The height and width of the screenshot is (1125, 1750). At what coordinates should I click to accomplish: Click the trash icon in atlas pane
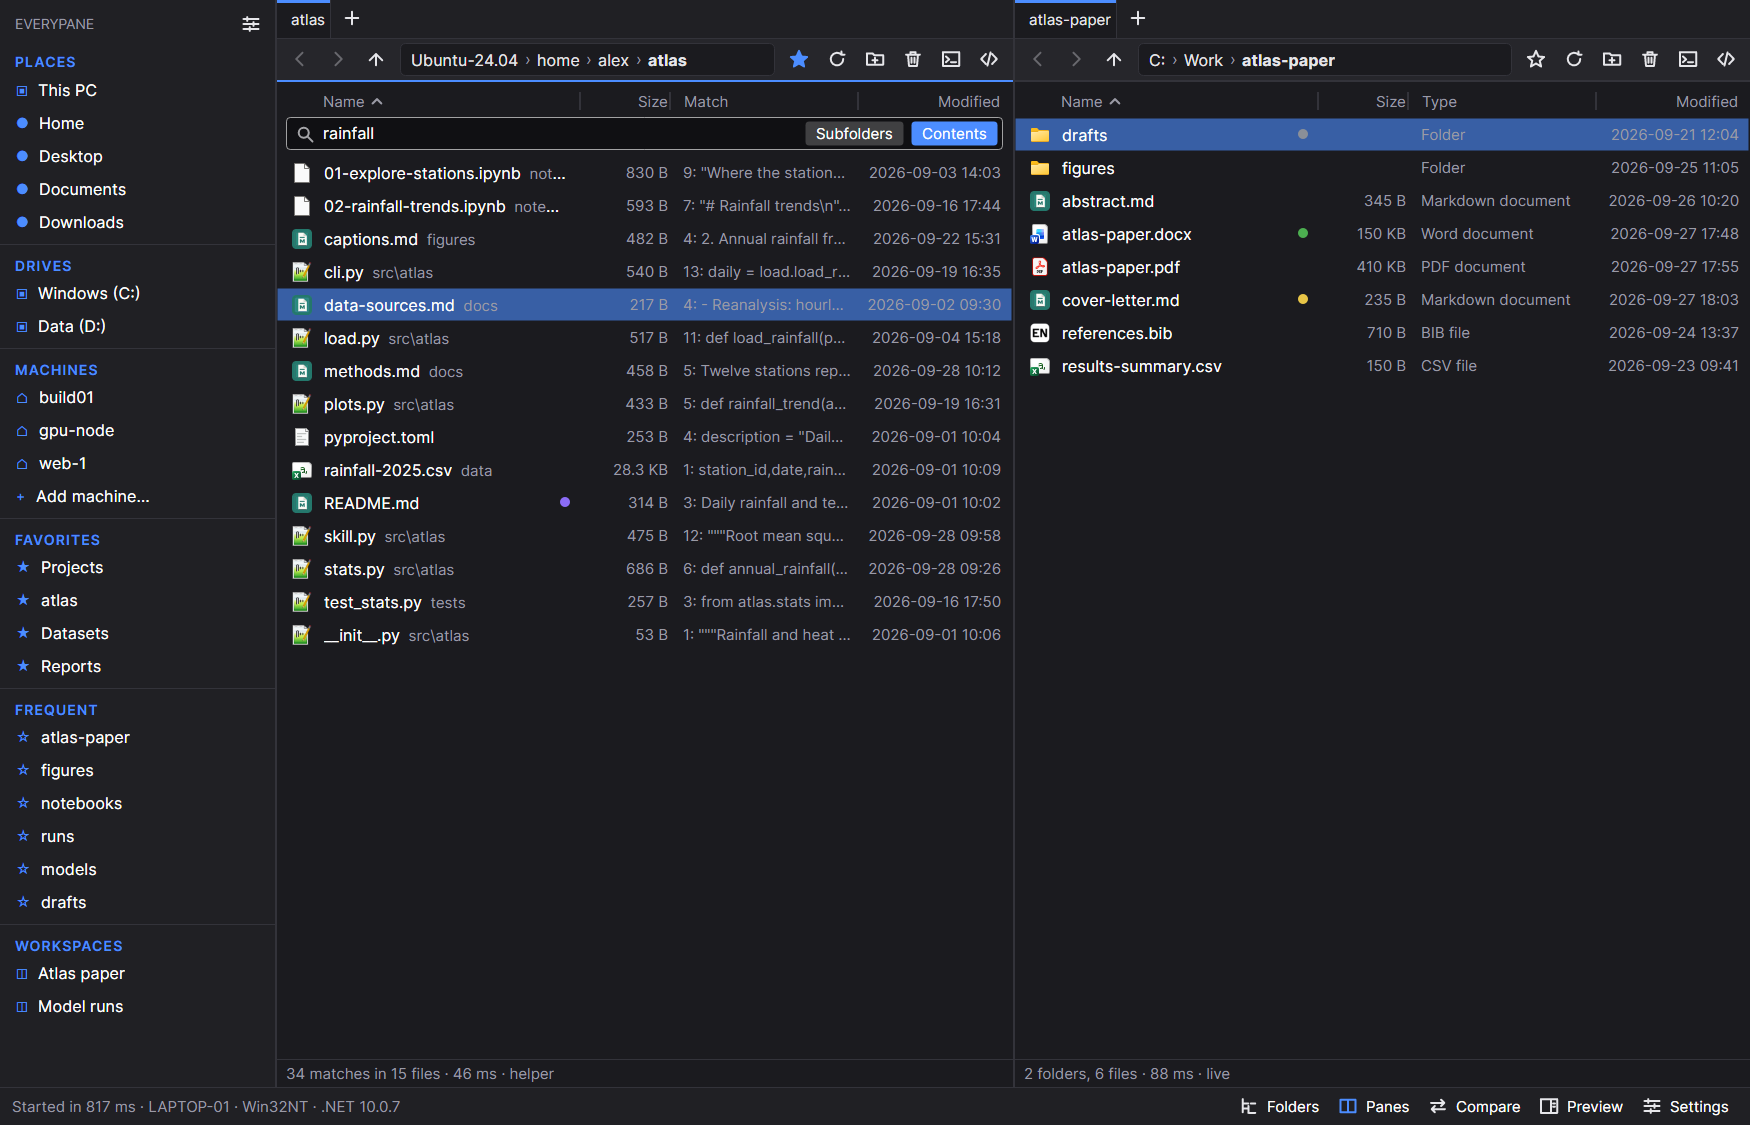pyautogui.click(x=913, y=60)
